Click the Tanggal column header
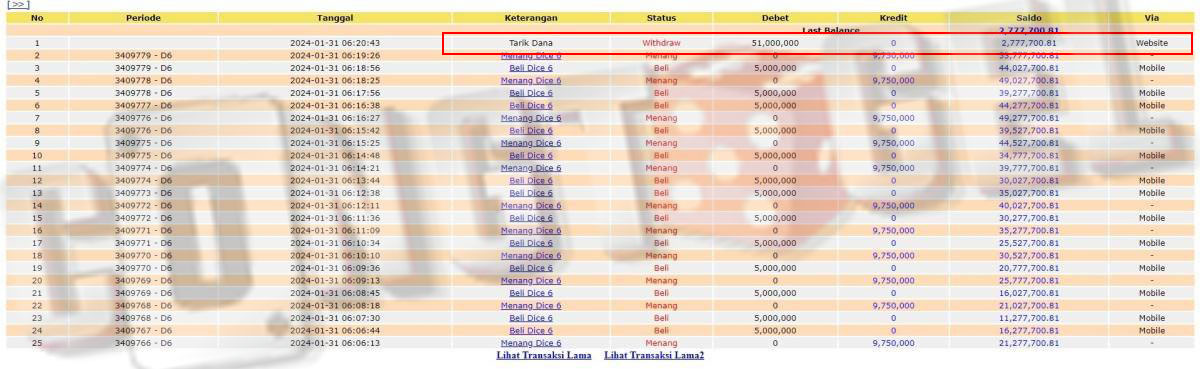Viewport: 1200px width, 369px height. coord(335,18)
